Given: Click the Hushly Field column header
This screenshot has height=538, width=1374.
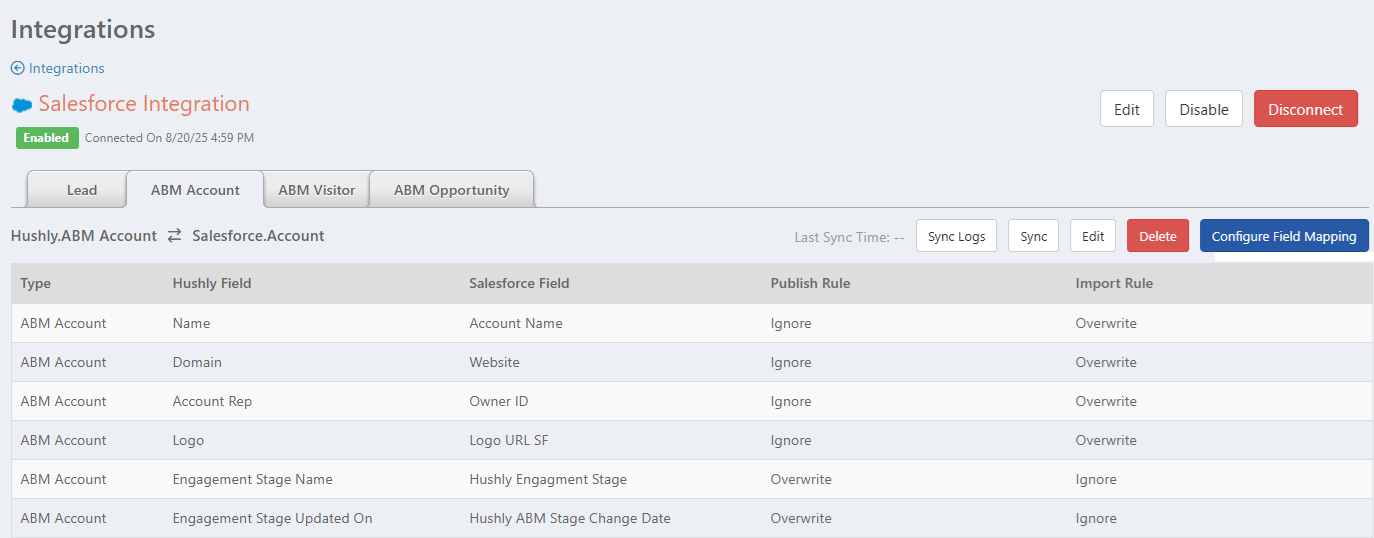Looking at the screenshot, I should [x=212, y=283].
